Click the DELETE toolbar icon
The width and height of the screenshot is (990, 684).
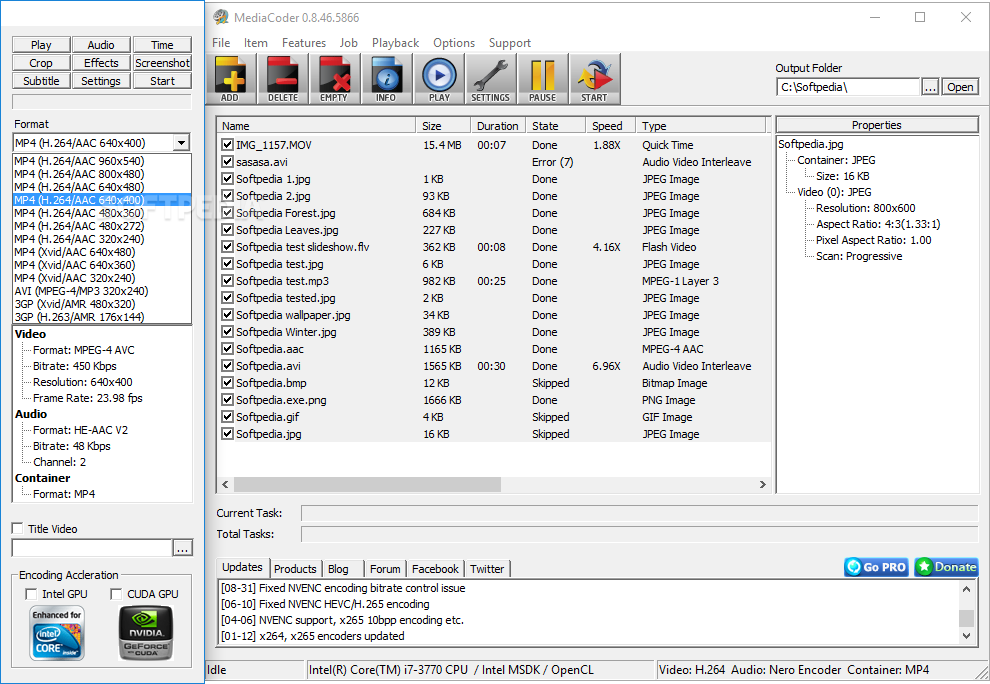tap(283, 79)
